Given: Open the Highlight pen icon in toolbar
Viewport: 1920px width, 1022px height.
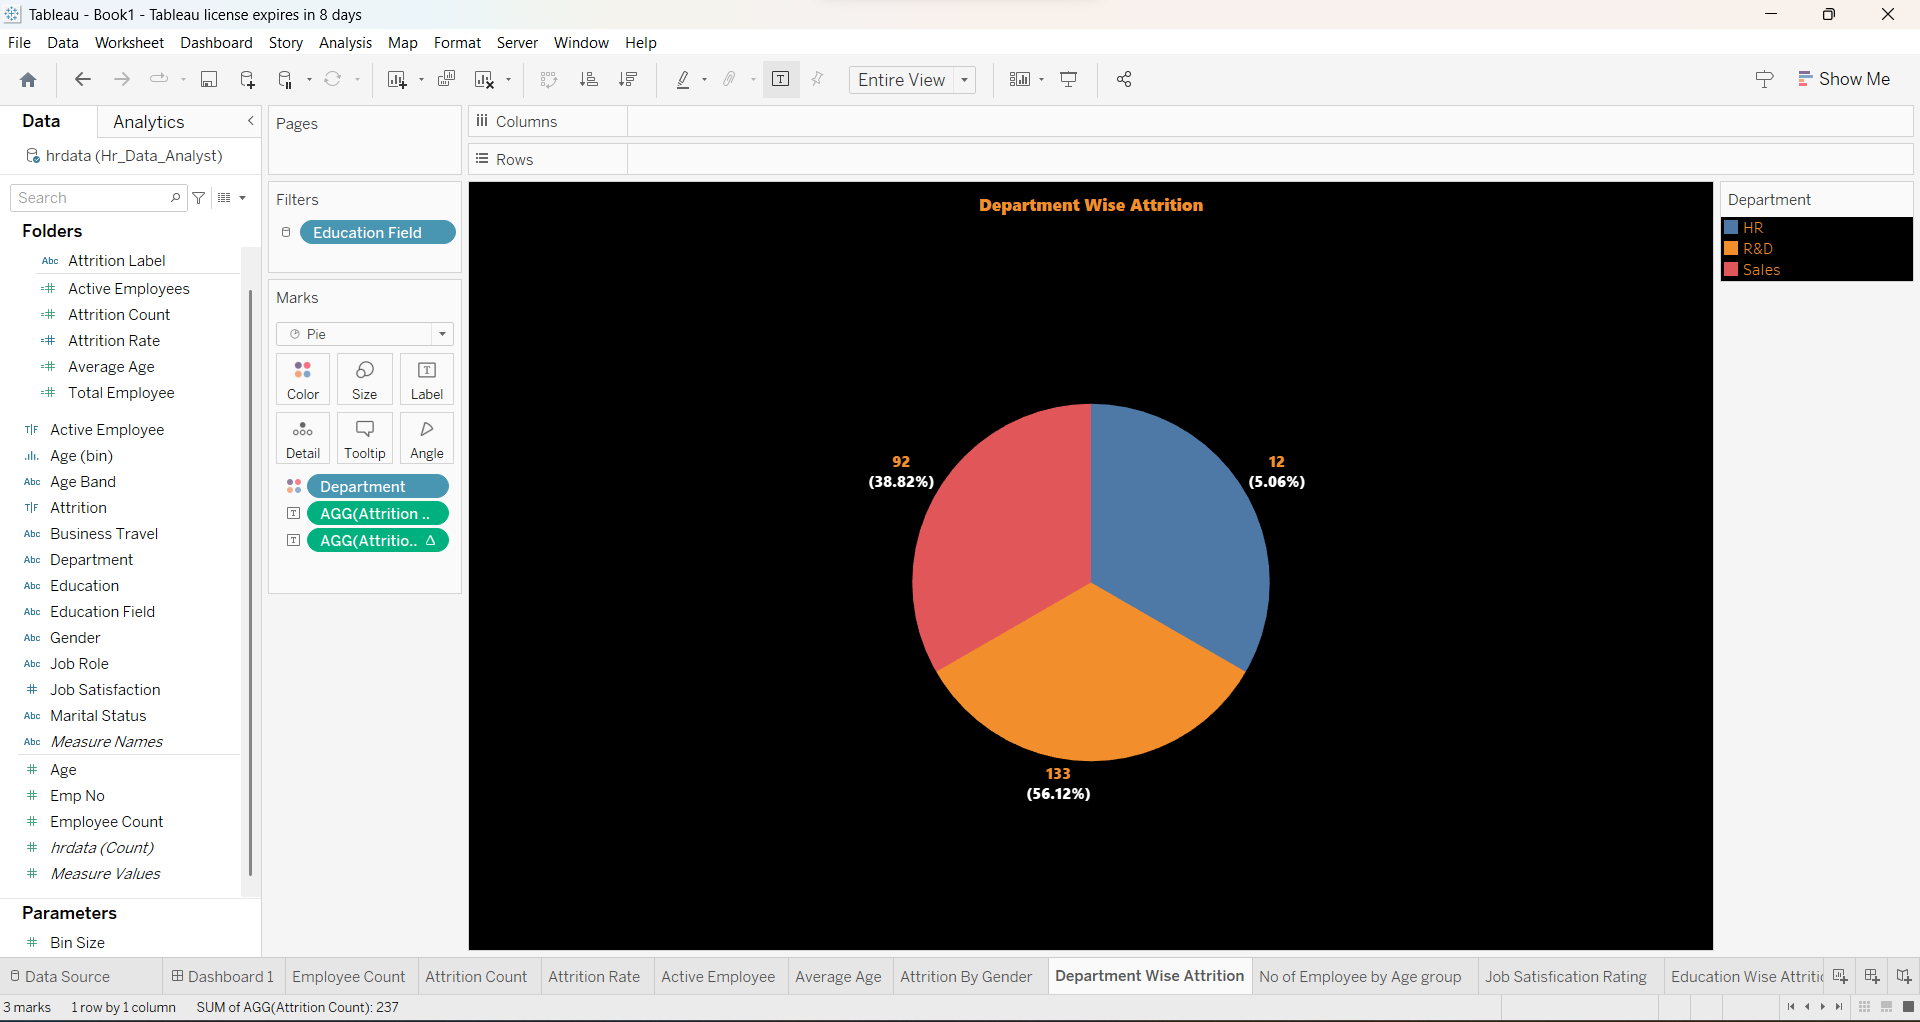Looking at the screenshot, I should 684,79.
